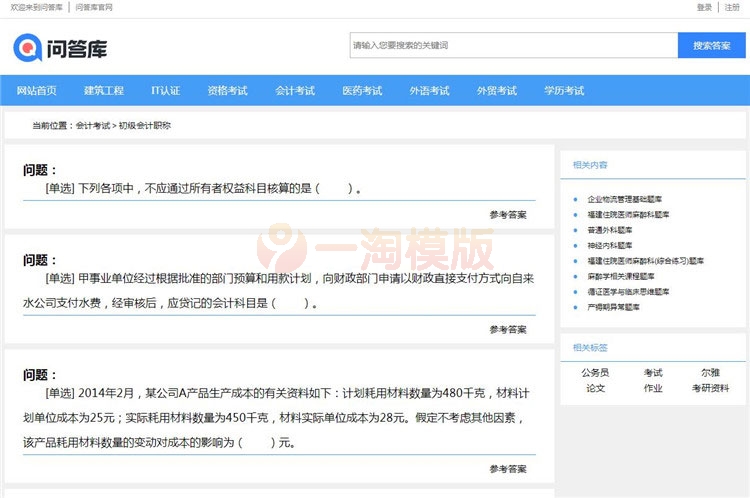Image resolution: width=750 pixels, height=498 pixels.
Task: Click the 问答库 logo icon
Action: [28, 47]
